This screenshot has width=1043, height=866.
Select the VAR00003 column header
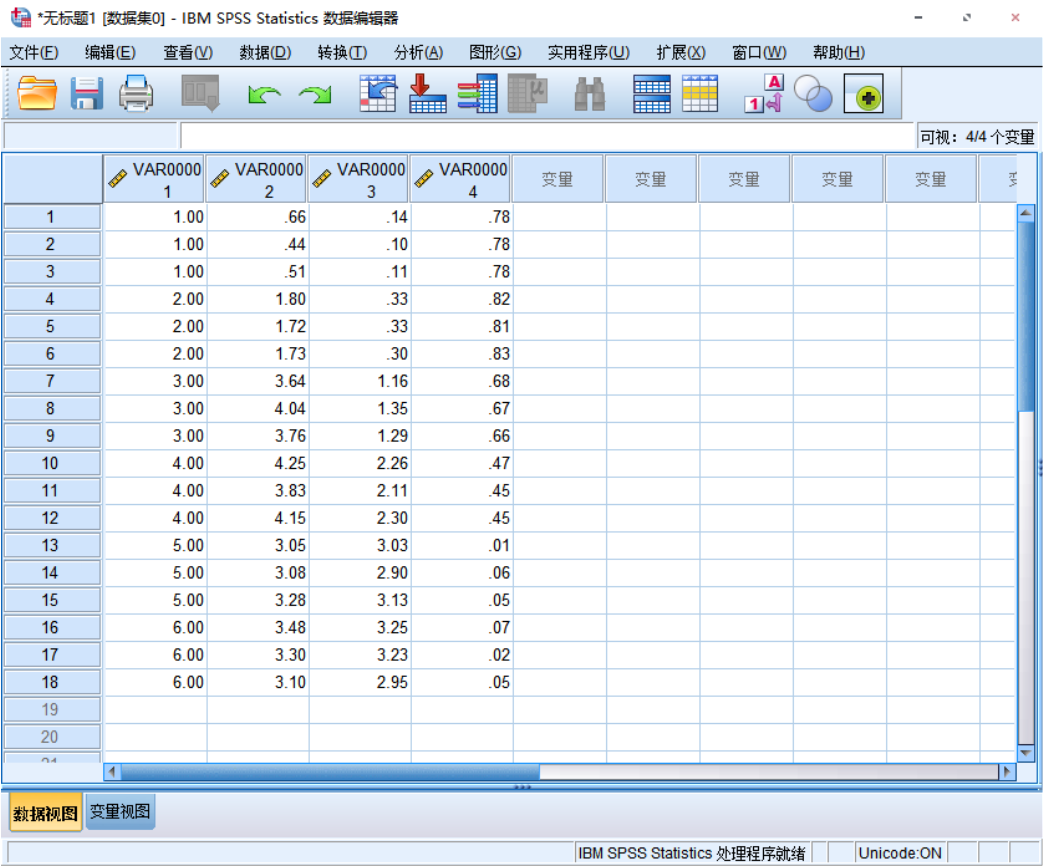pyautogui.click(x=359, y=180)
